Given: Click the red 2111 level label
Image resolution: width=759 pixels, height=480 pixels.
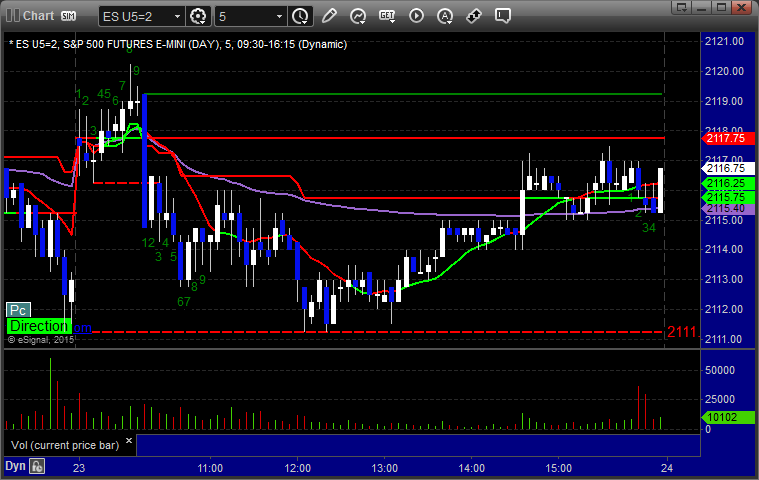Looking at the screenshot, I should click(682, 332).
